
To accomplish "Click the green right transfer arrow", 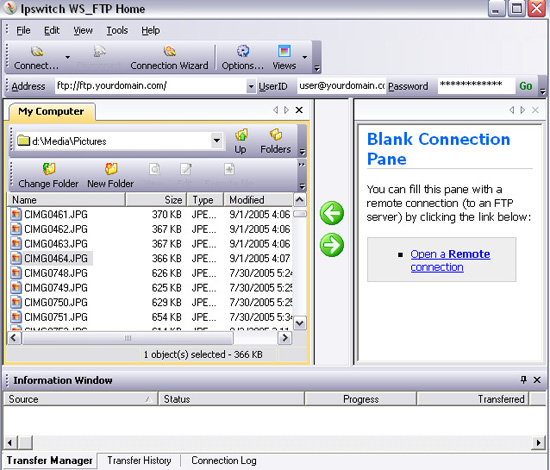I will point(331,244).
